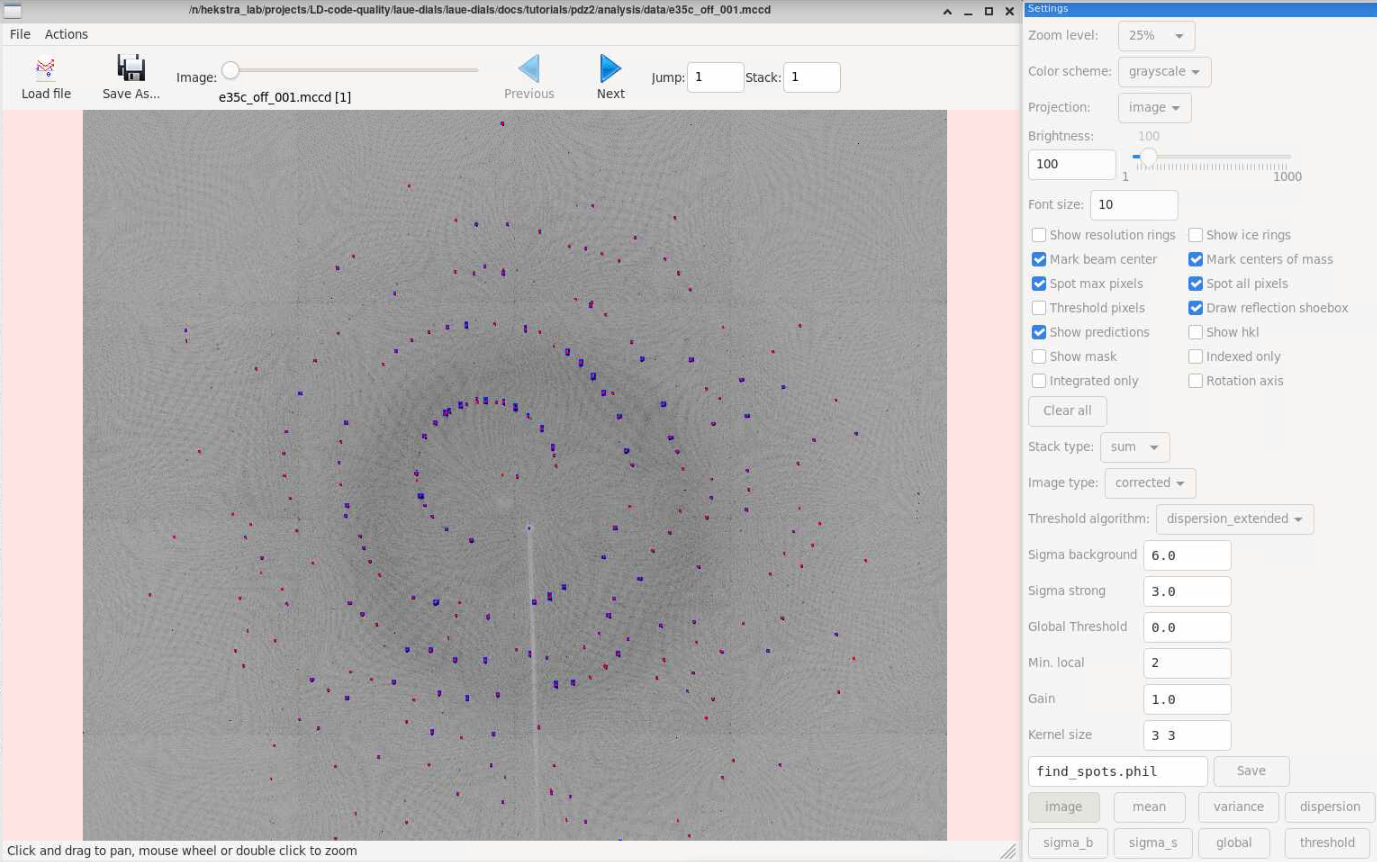
Task: Click the Font size field
Action: click(x=1134, y=205)
